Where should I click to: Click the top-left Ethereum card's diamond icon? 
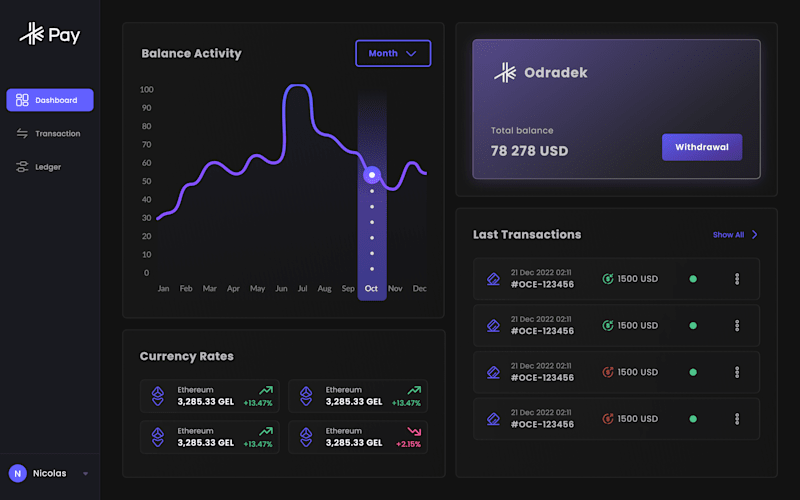pyautogui.click(x=158, y=396)
